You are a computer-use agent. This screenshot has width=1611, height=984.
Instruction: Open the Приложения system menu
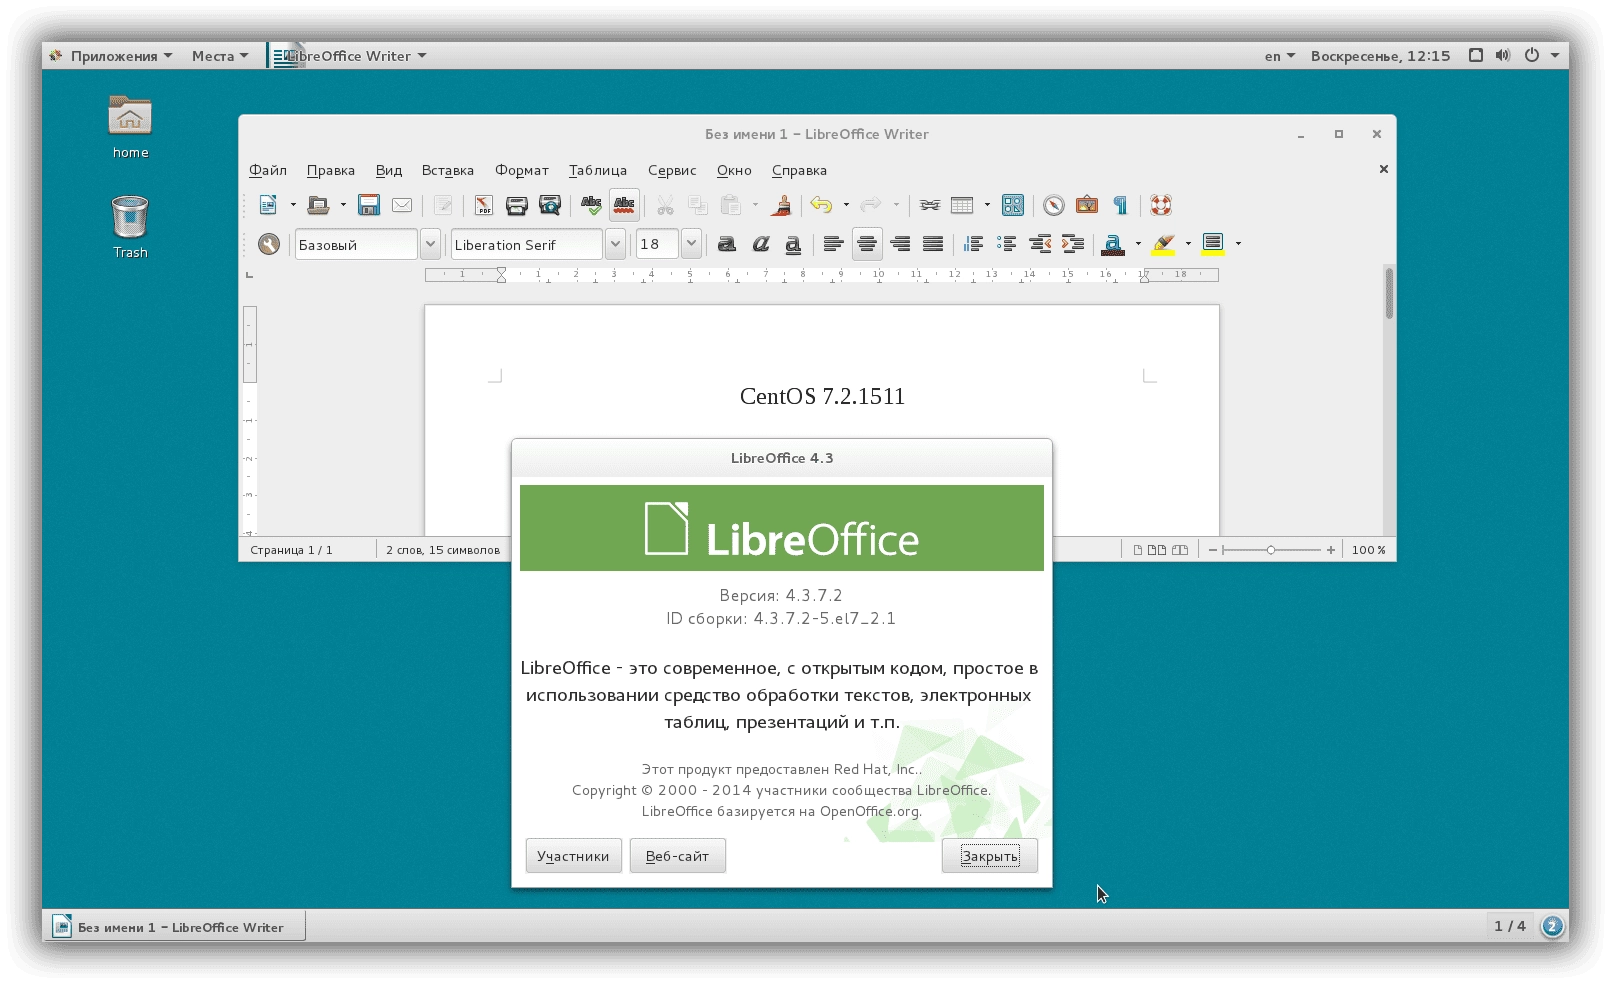(x=112, y=56)
